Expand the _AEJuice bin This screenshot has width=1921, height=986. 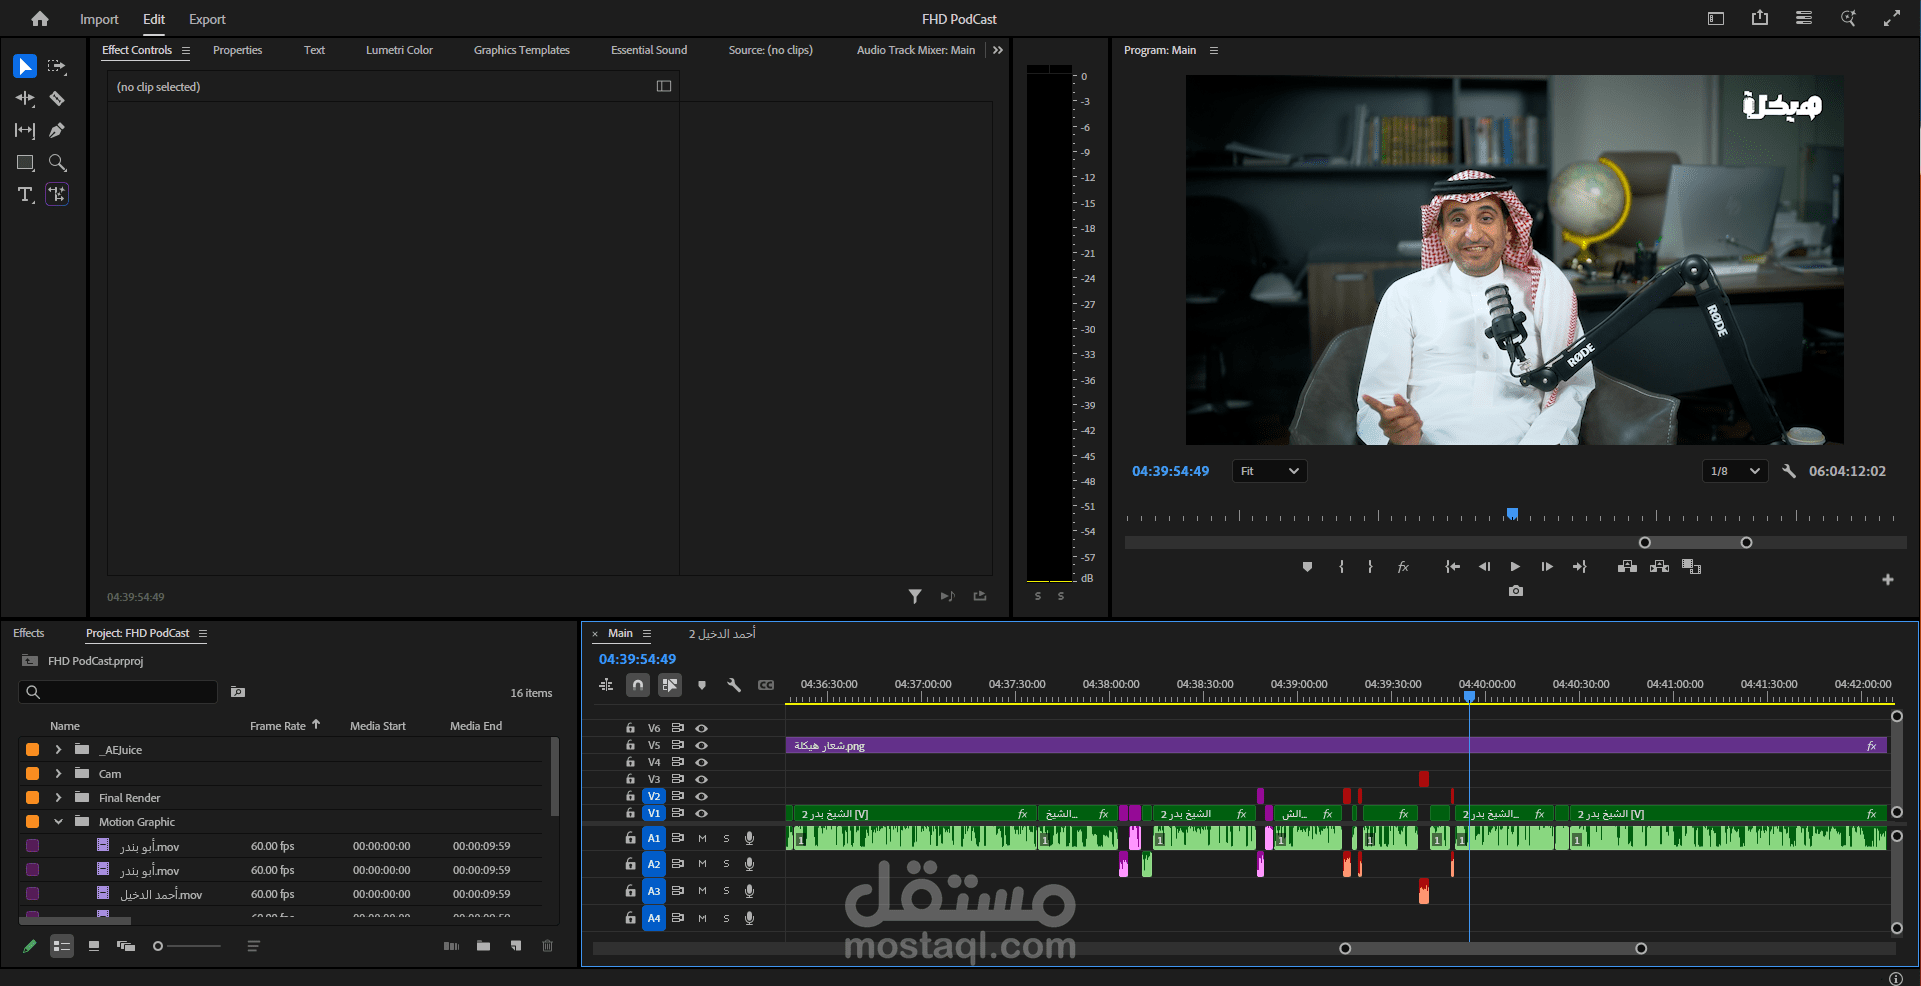tap(58, 750)
